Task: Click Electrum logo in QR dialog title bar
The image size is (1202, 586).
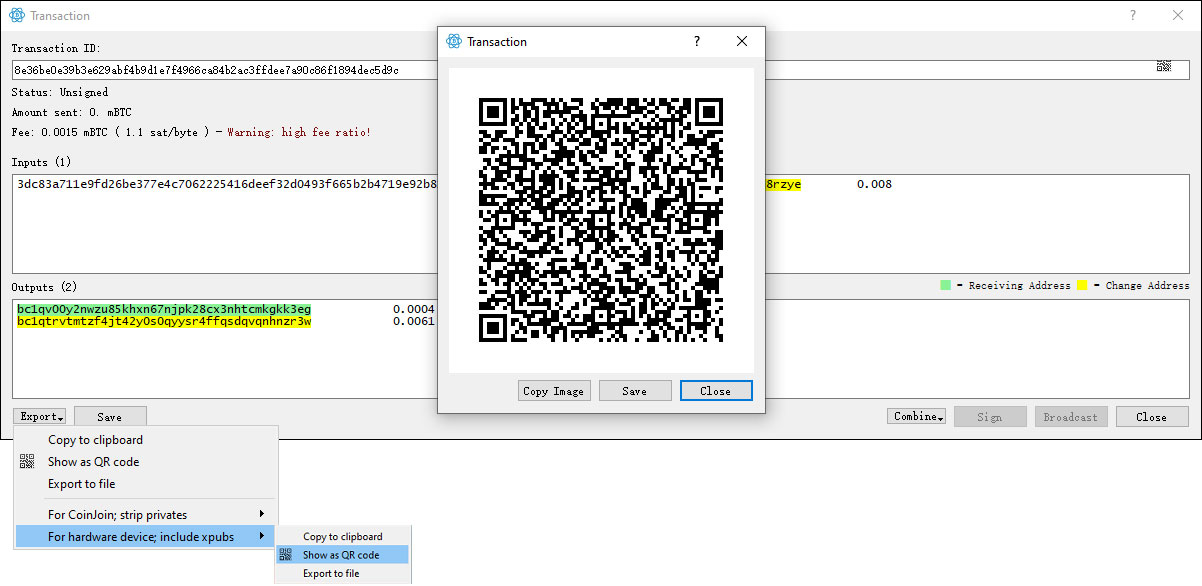Action: point(455,42)
